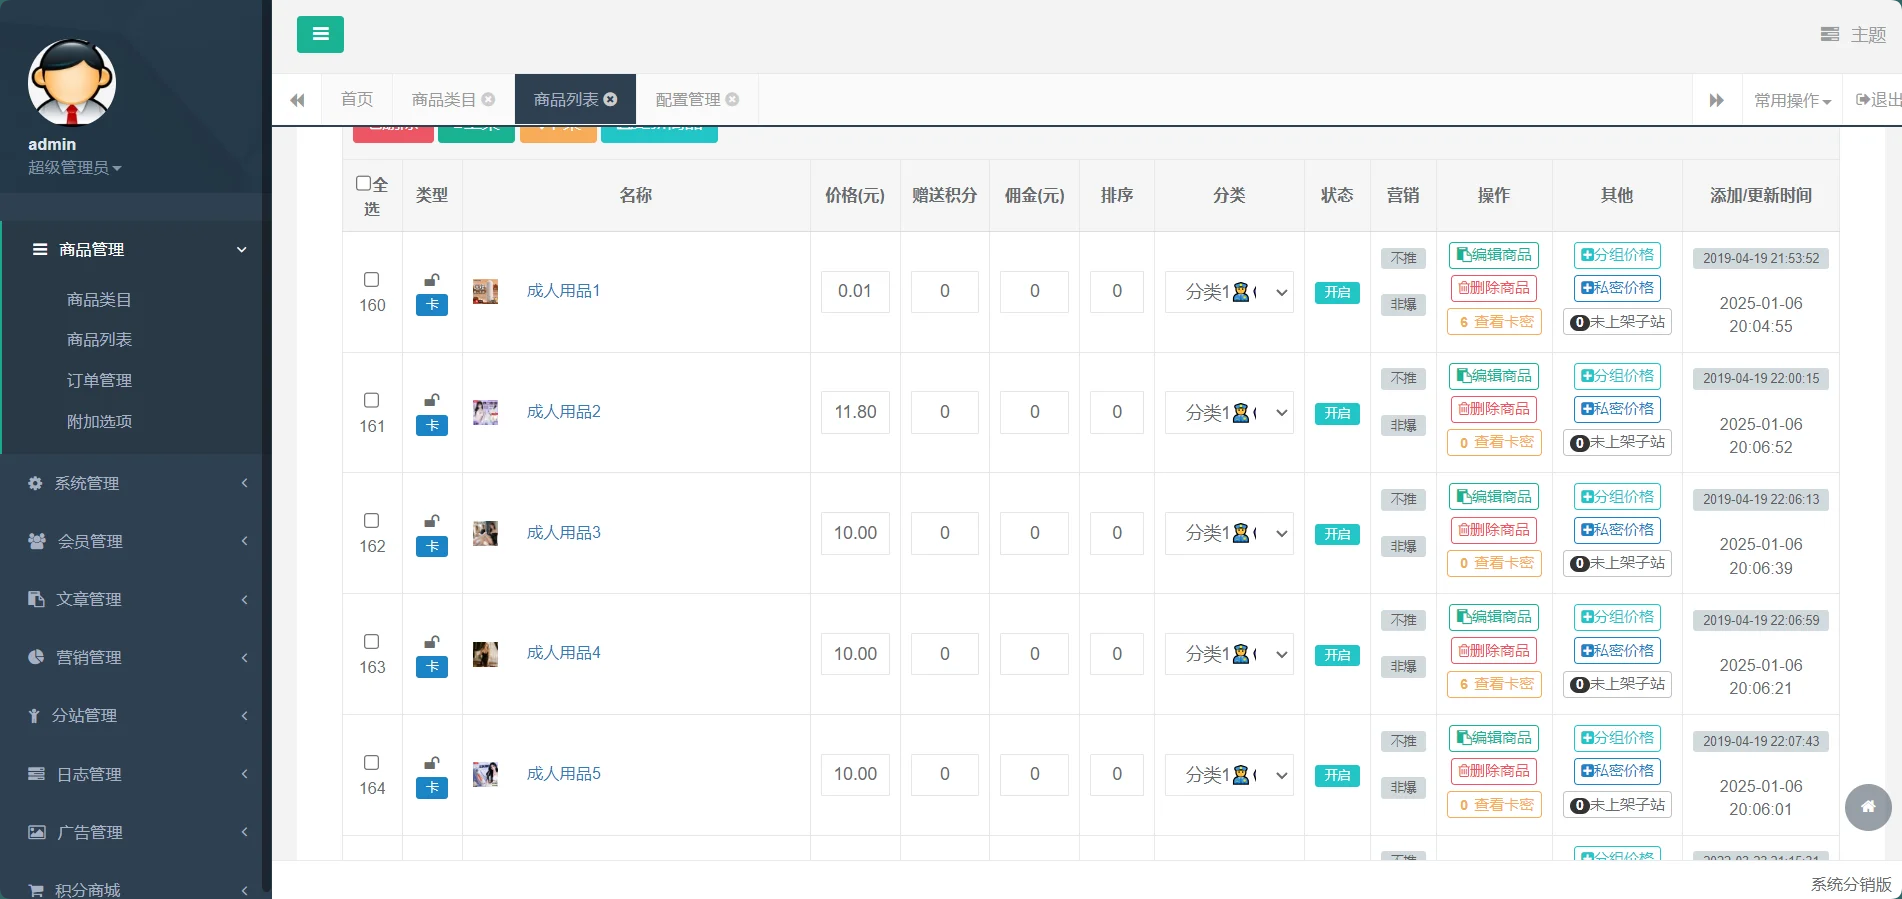Open 订单管理 in the sidebar
The height and width of the screenshot is (899, 1902).
(99, 381)
